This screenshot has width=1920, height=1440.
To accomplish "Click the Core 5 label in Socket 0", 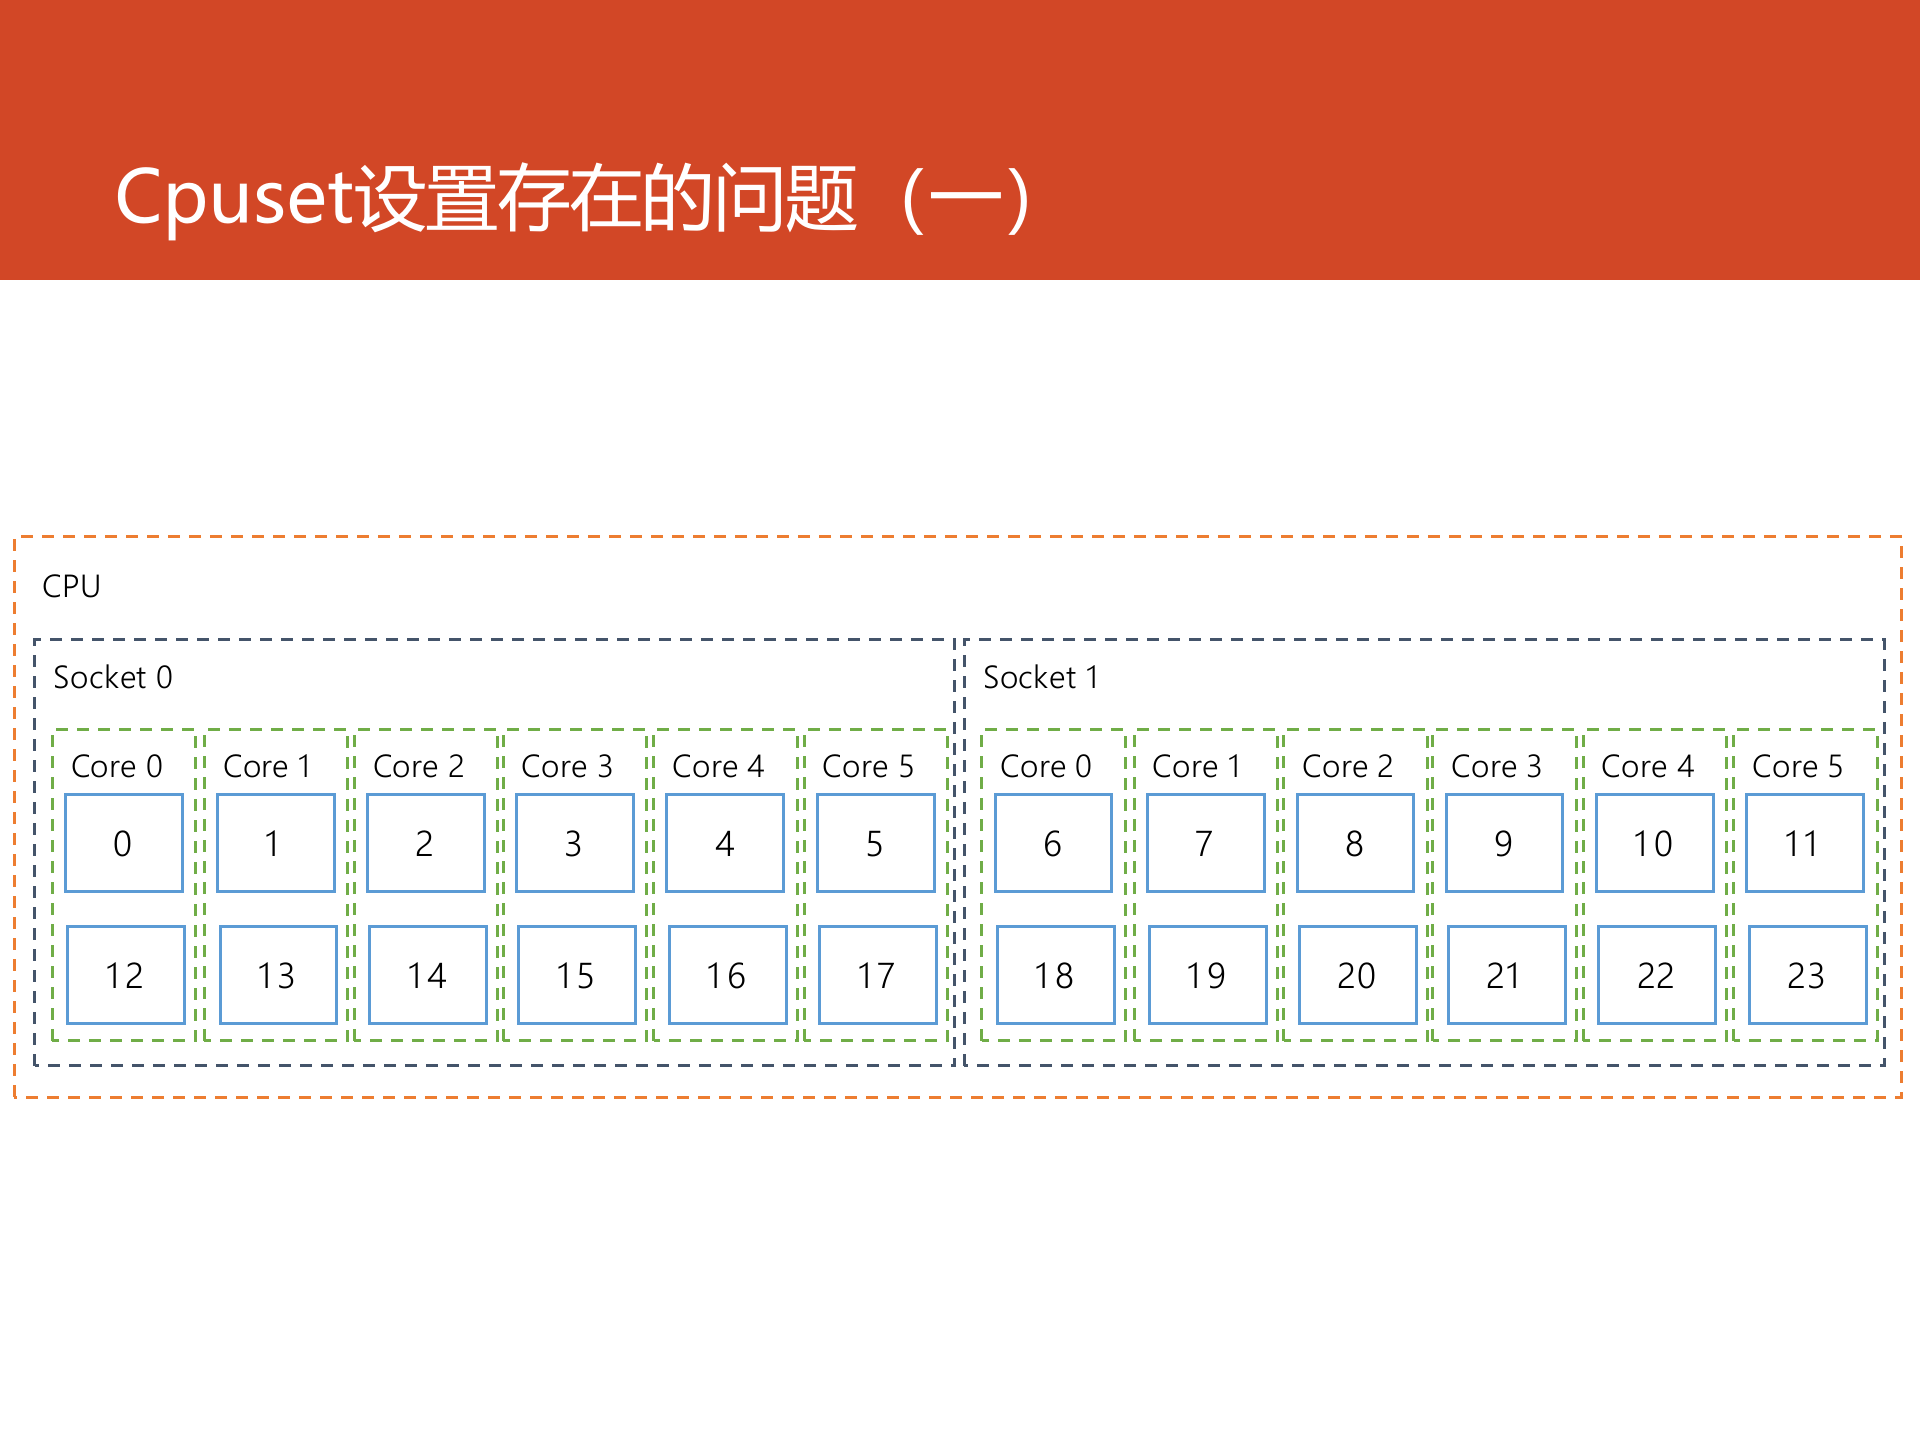I will (x=869, y=766).
